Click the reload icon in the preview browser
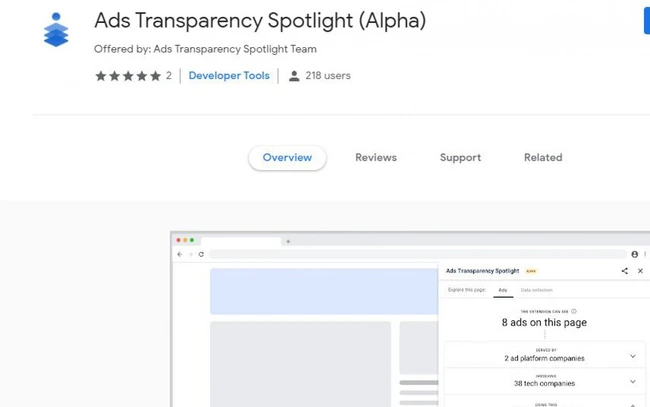The height and width of the screenshot is (407, 650). pos(201,254)
